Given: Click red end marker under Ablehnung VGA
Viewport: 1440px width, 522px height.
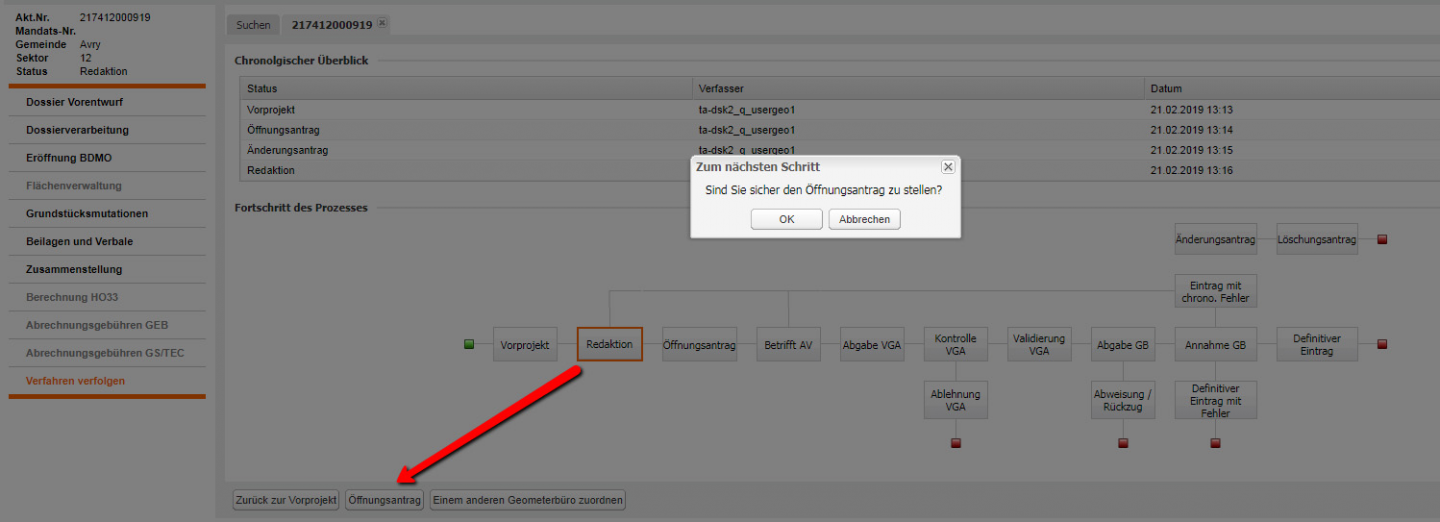Looking at the screenshot, I should [955, 443].
